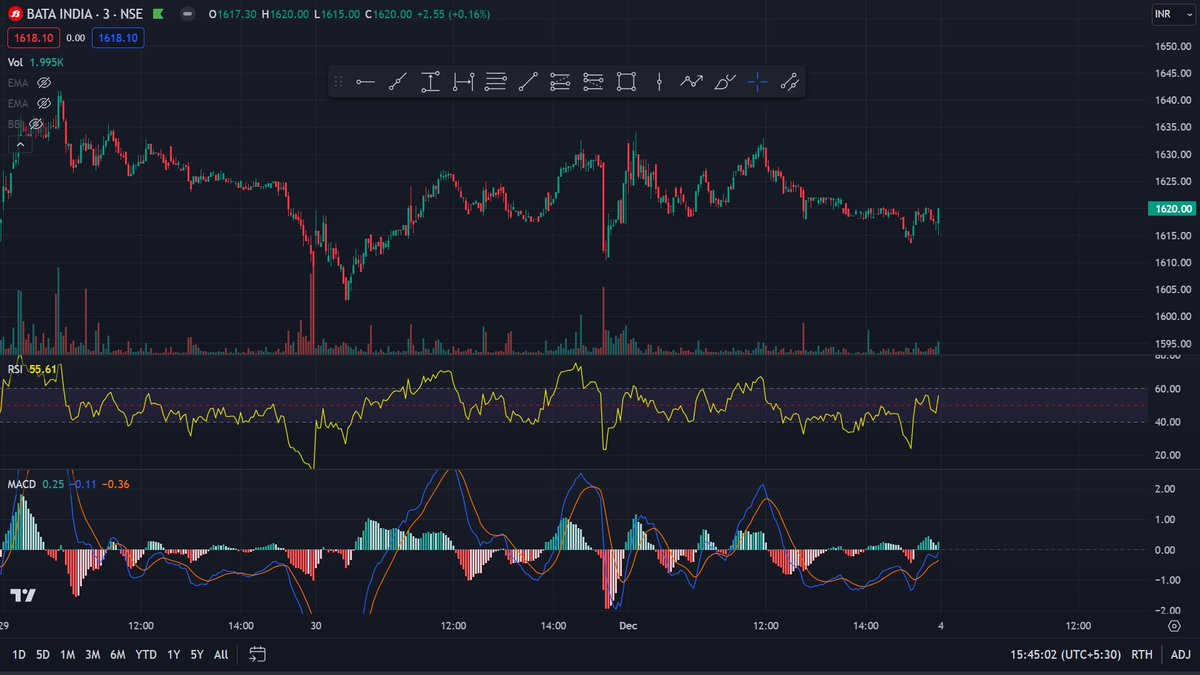1200x675 pixels.
Task: Activate the blue crosshair cursor tool
Action: point(757,82)
